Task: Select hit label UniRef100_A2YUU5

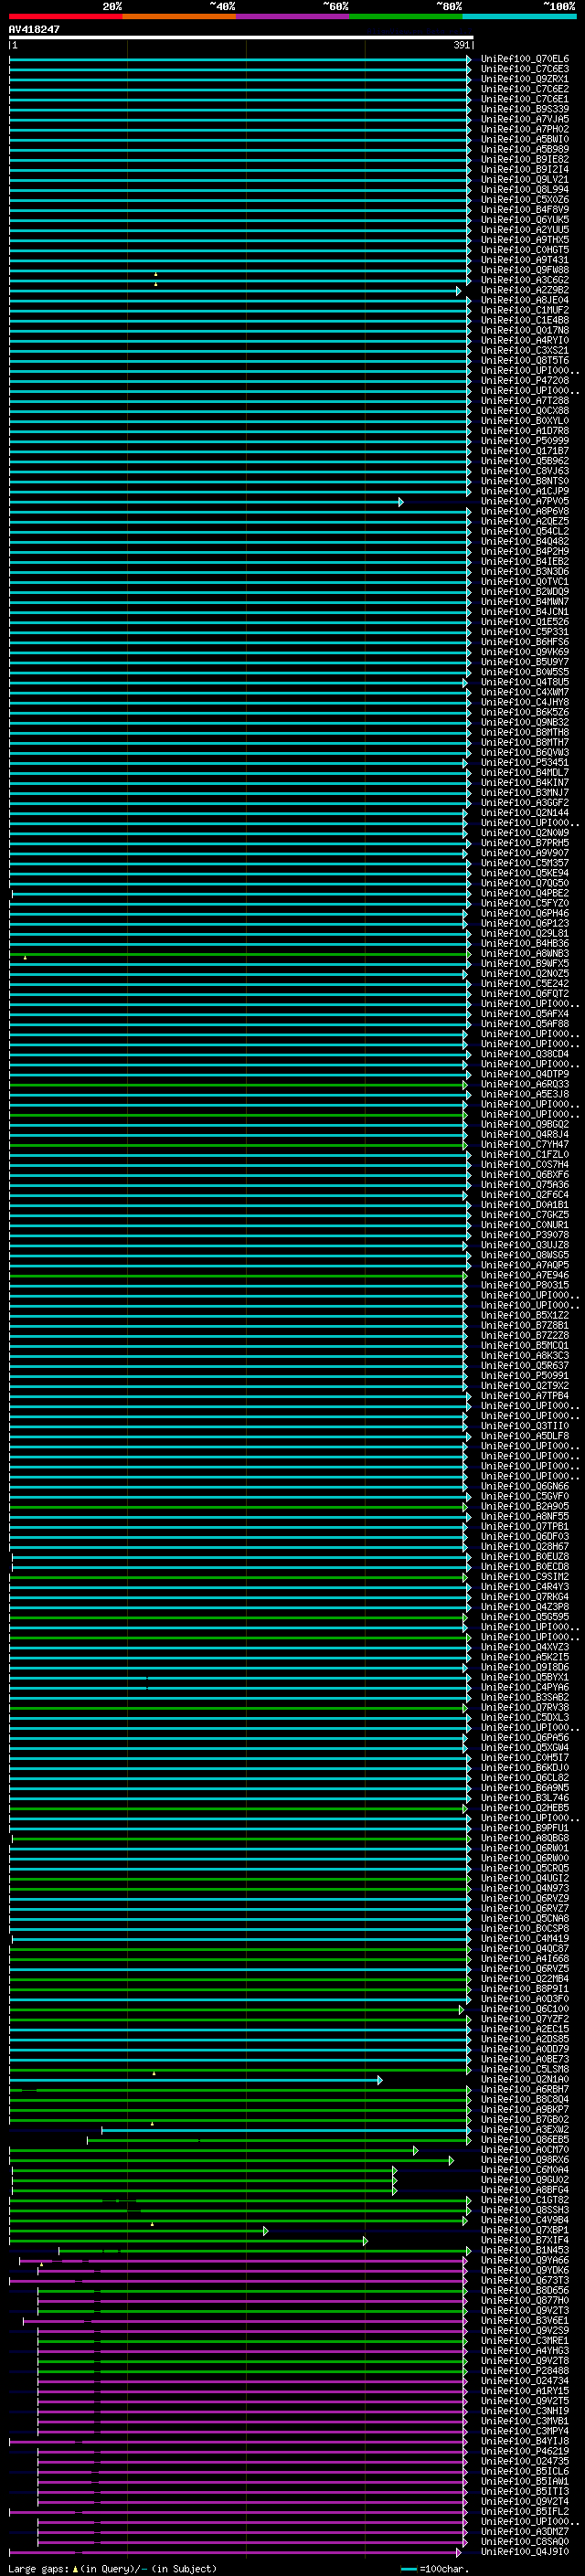Action: (x=525, y=230)
